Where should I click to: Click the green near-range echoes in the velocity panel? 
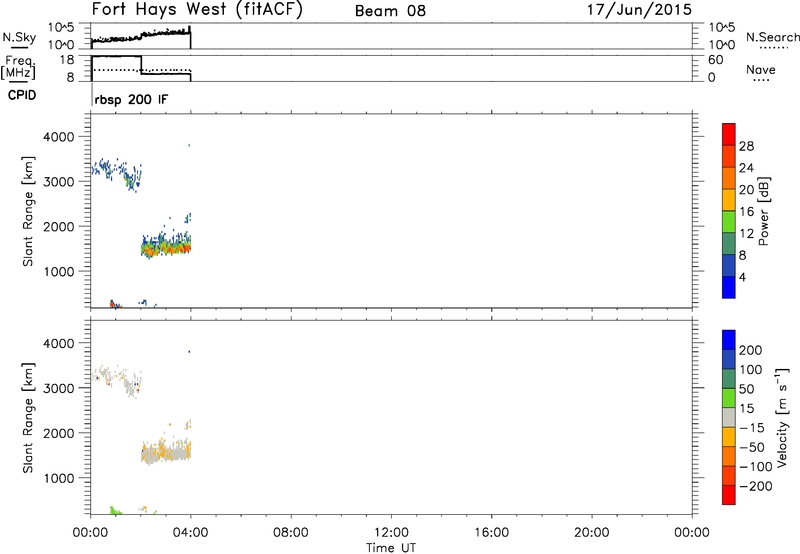point(115,510)
